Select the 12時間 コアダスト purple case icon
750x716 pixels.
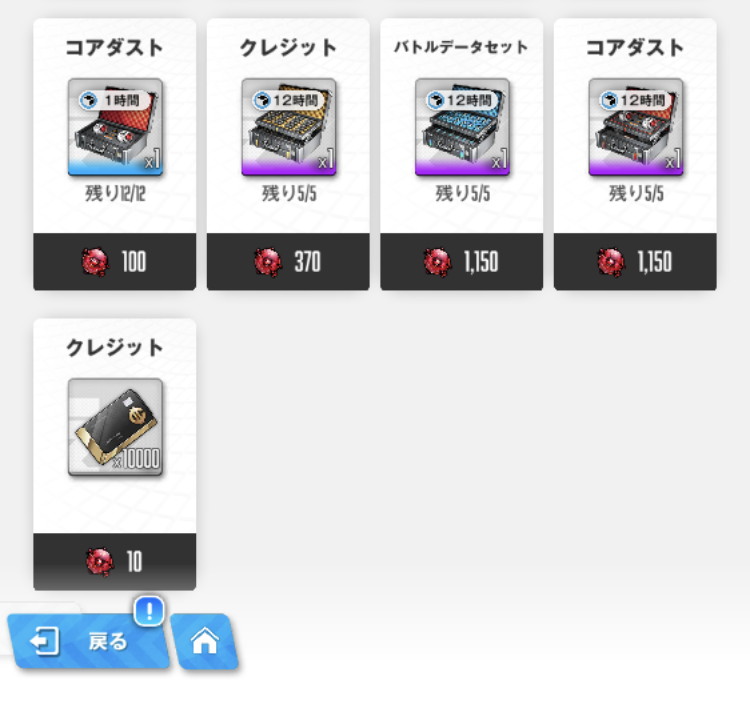[636, 127]
